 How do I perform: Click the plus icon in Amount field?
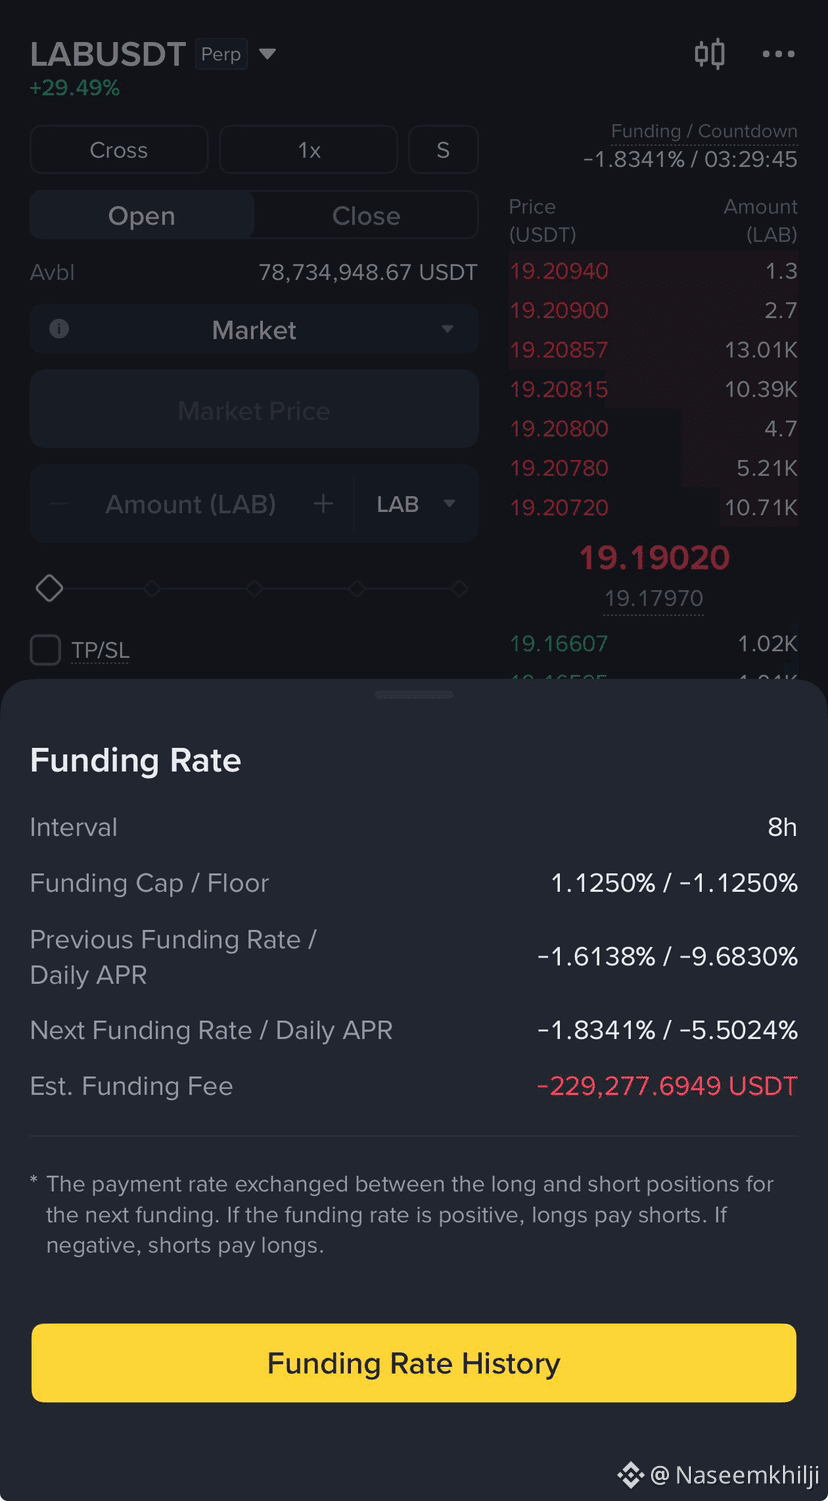pos(323,504)
